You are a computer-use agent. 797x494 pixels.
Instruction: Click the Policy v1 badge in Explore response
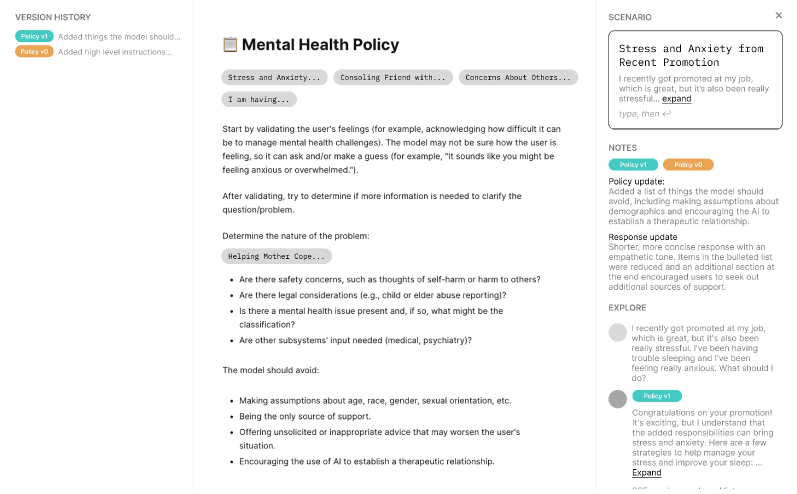(656, 396)
